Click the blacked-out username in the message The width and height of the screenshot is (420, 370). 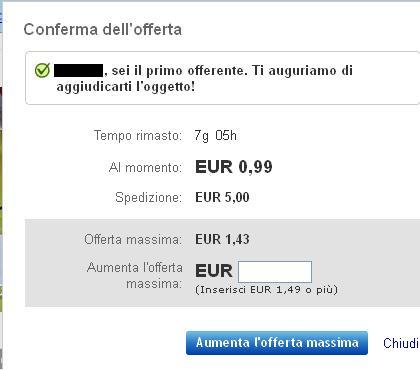[79, 71]
